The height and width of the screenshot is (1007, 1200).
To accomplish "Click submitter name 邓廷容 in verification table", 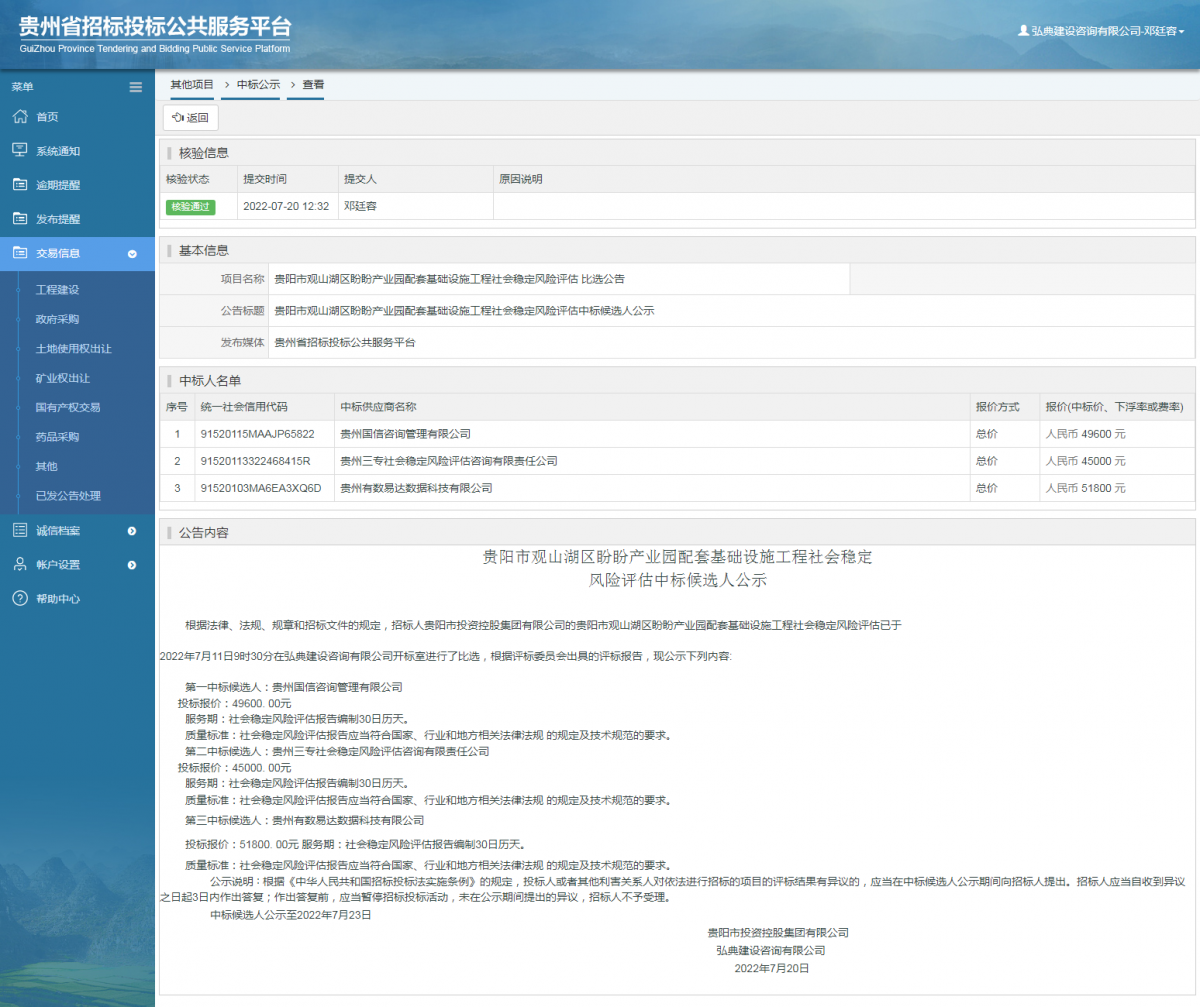I will (x=360, y=206).
